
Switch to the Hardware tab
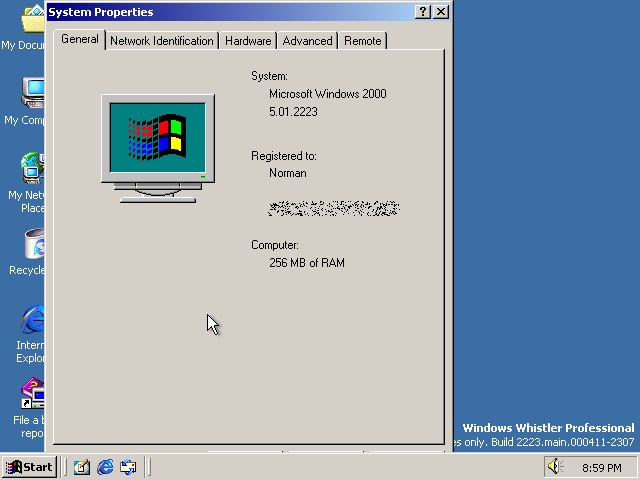(x=247, y=41)
